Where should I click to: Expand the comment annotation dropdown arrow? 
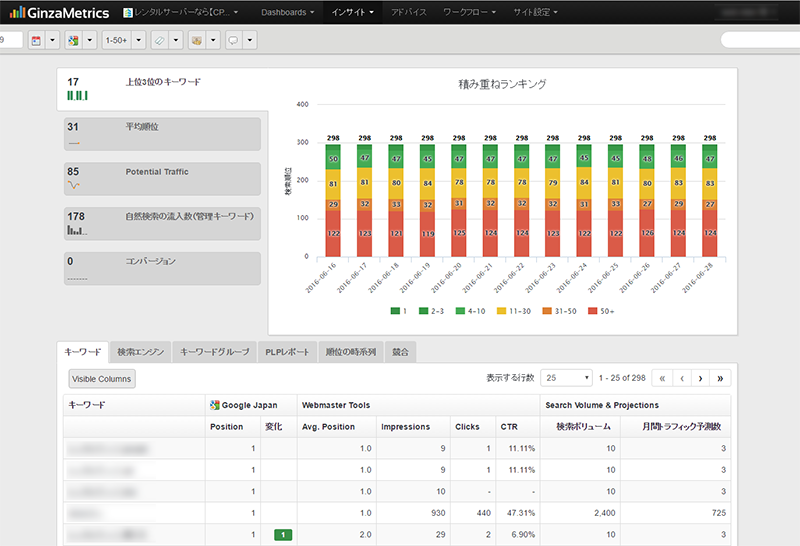[x=249, y=40]
